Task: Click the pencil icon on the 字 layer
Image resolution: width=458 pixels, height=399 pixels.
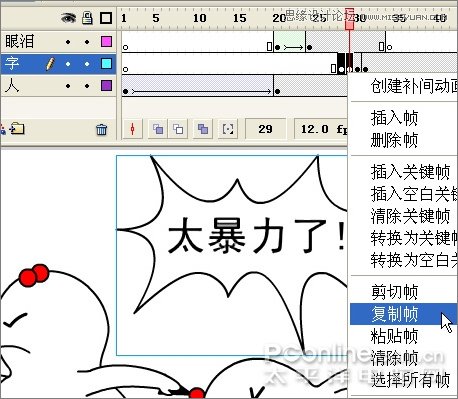Action: coord(50,64)
